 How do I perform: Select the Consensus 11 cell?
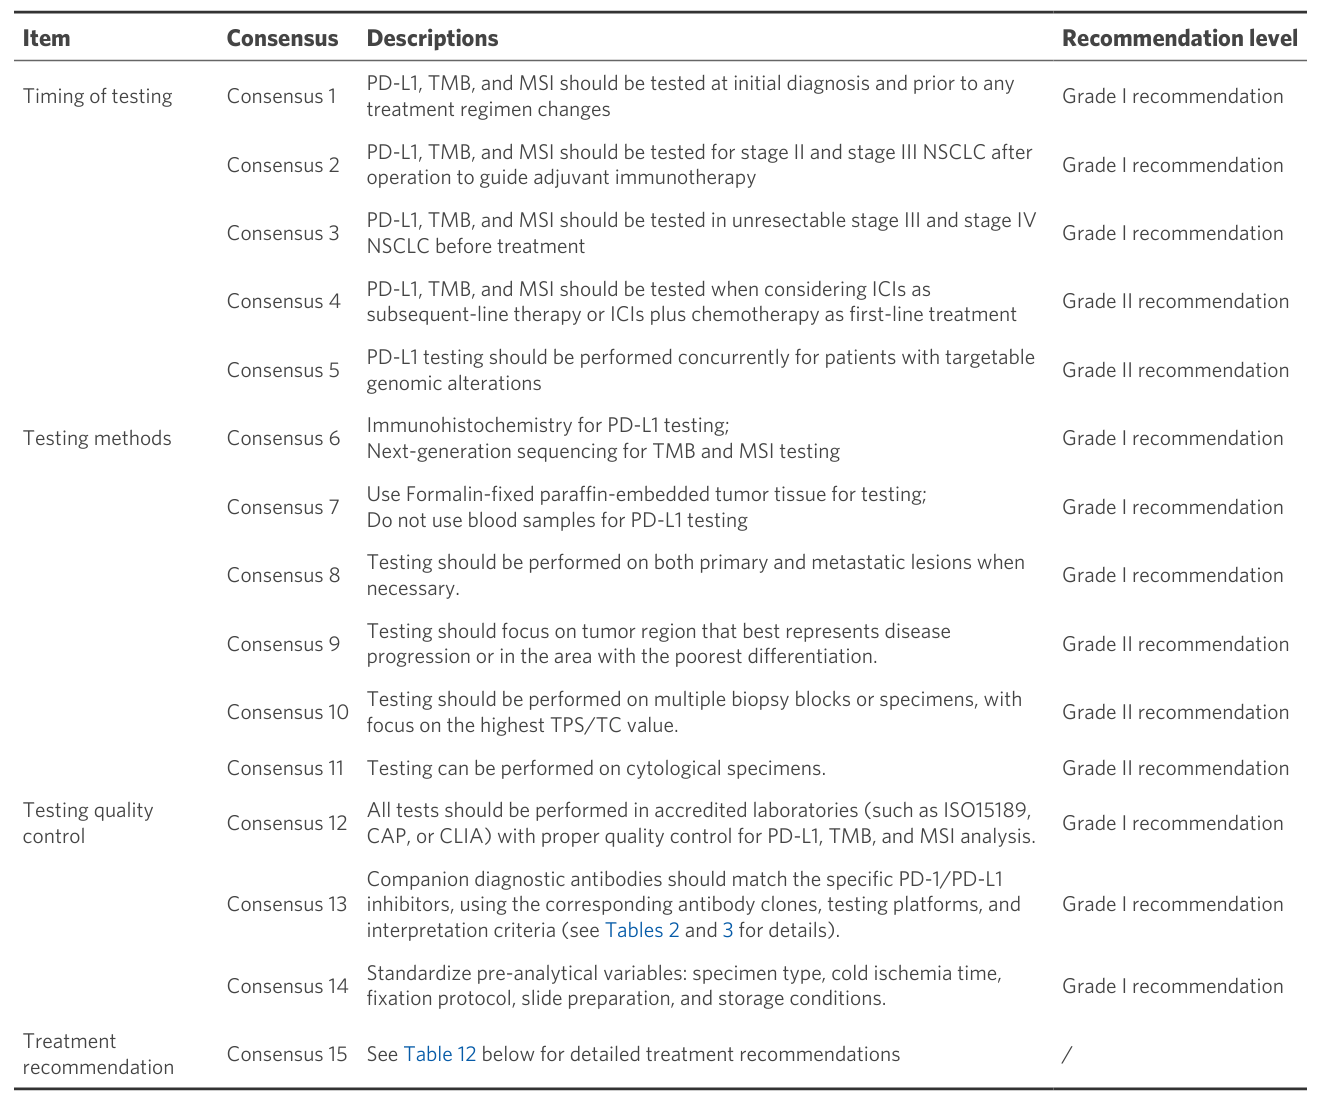285,768
